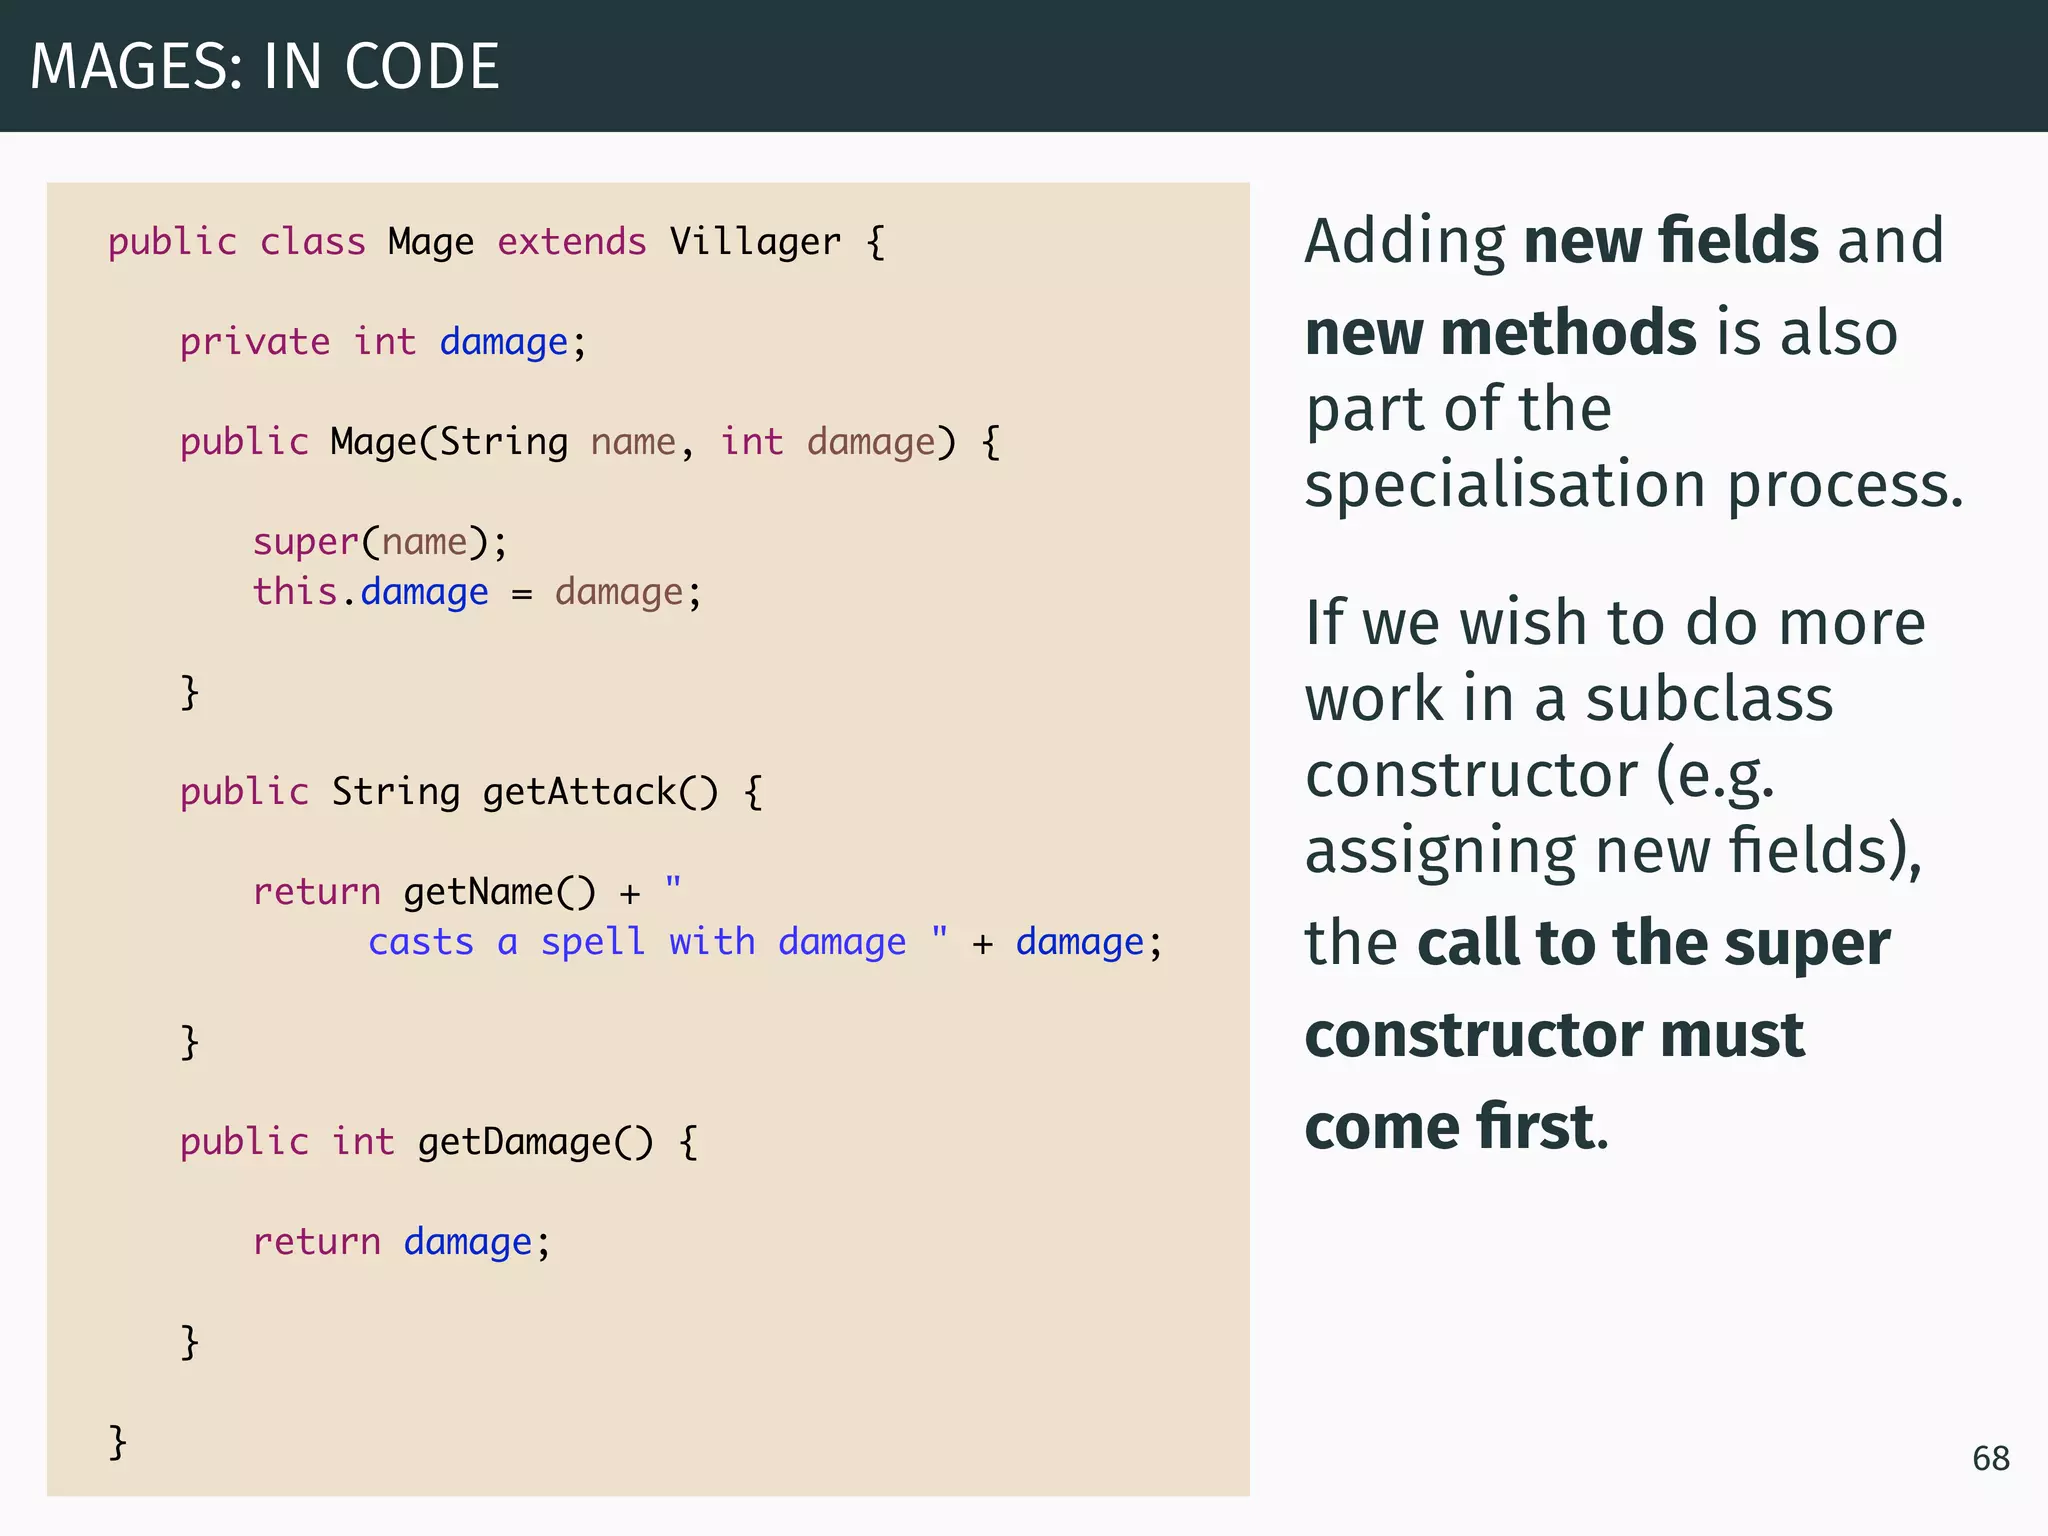2048x1536 pixels.
Task: Click the 'return damage;' statement
Action: 401,1242
